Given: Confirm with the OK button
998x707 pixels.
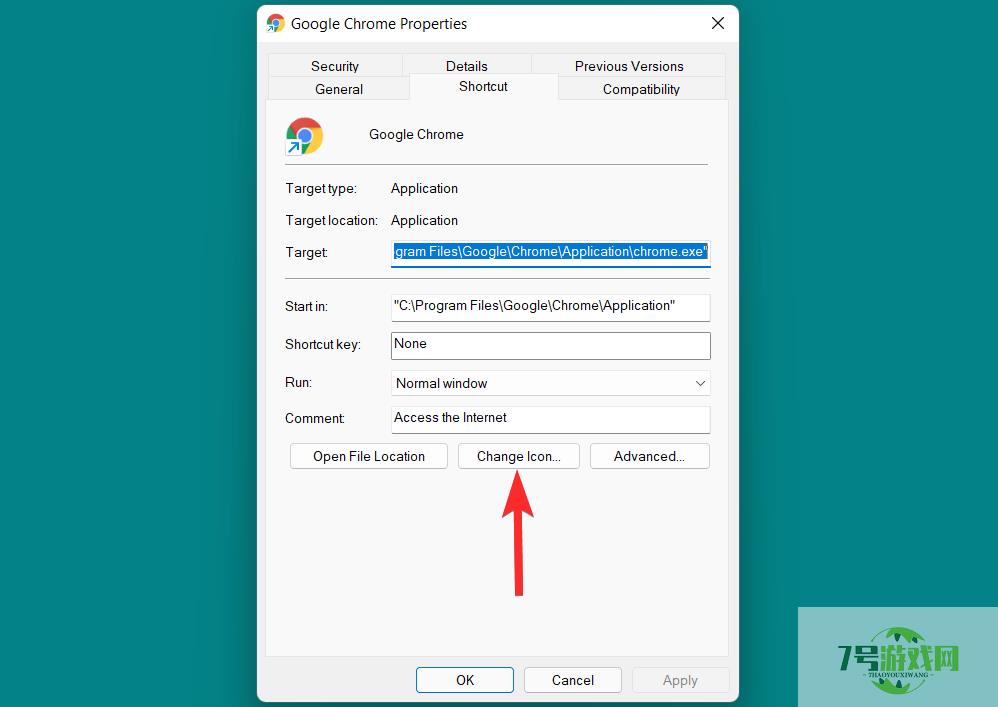Looking at the screenshot, I should tap(465, 680).
